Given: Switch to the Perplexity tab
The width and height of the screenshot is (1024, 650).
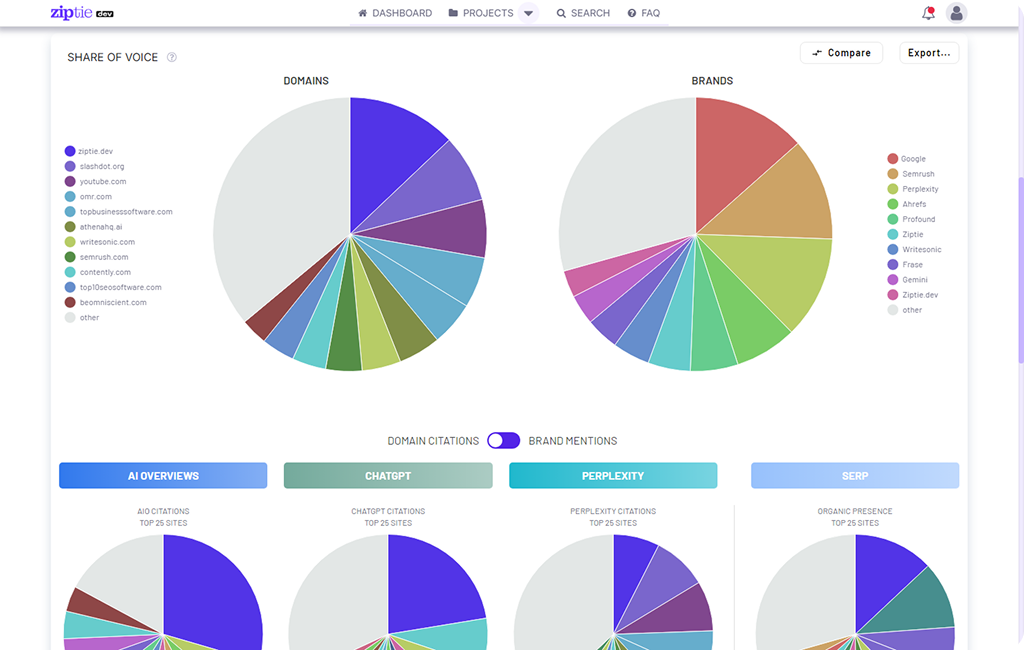Looking at the screenshot, I should point(613,476).
